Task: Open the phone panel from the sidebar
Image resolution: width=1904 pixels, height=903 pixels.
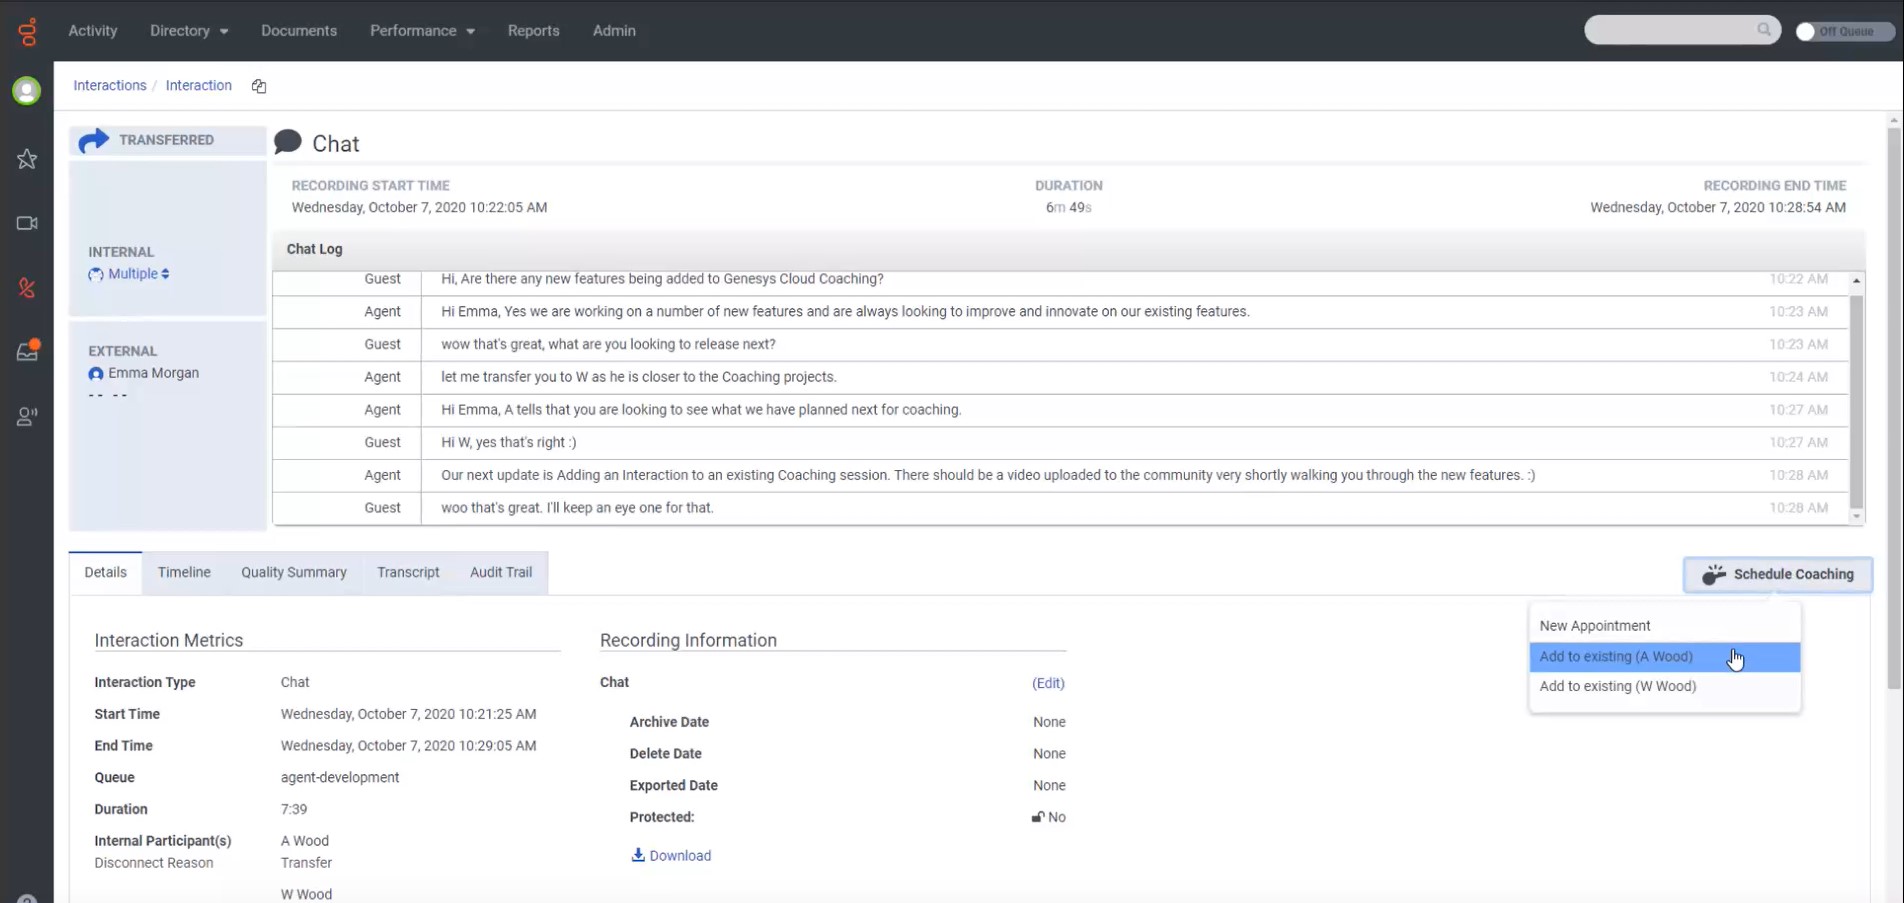Action: point(26,288)
